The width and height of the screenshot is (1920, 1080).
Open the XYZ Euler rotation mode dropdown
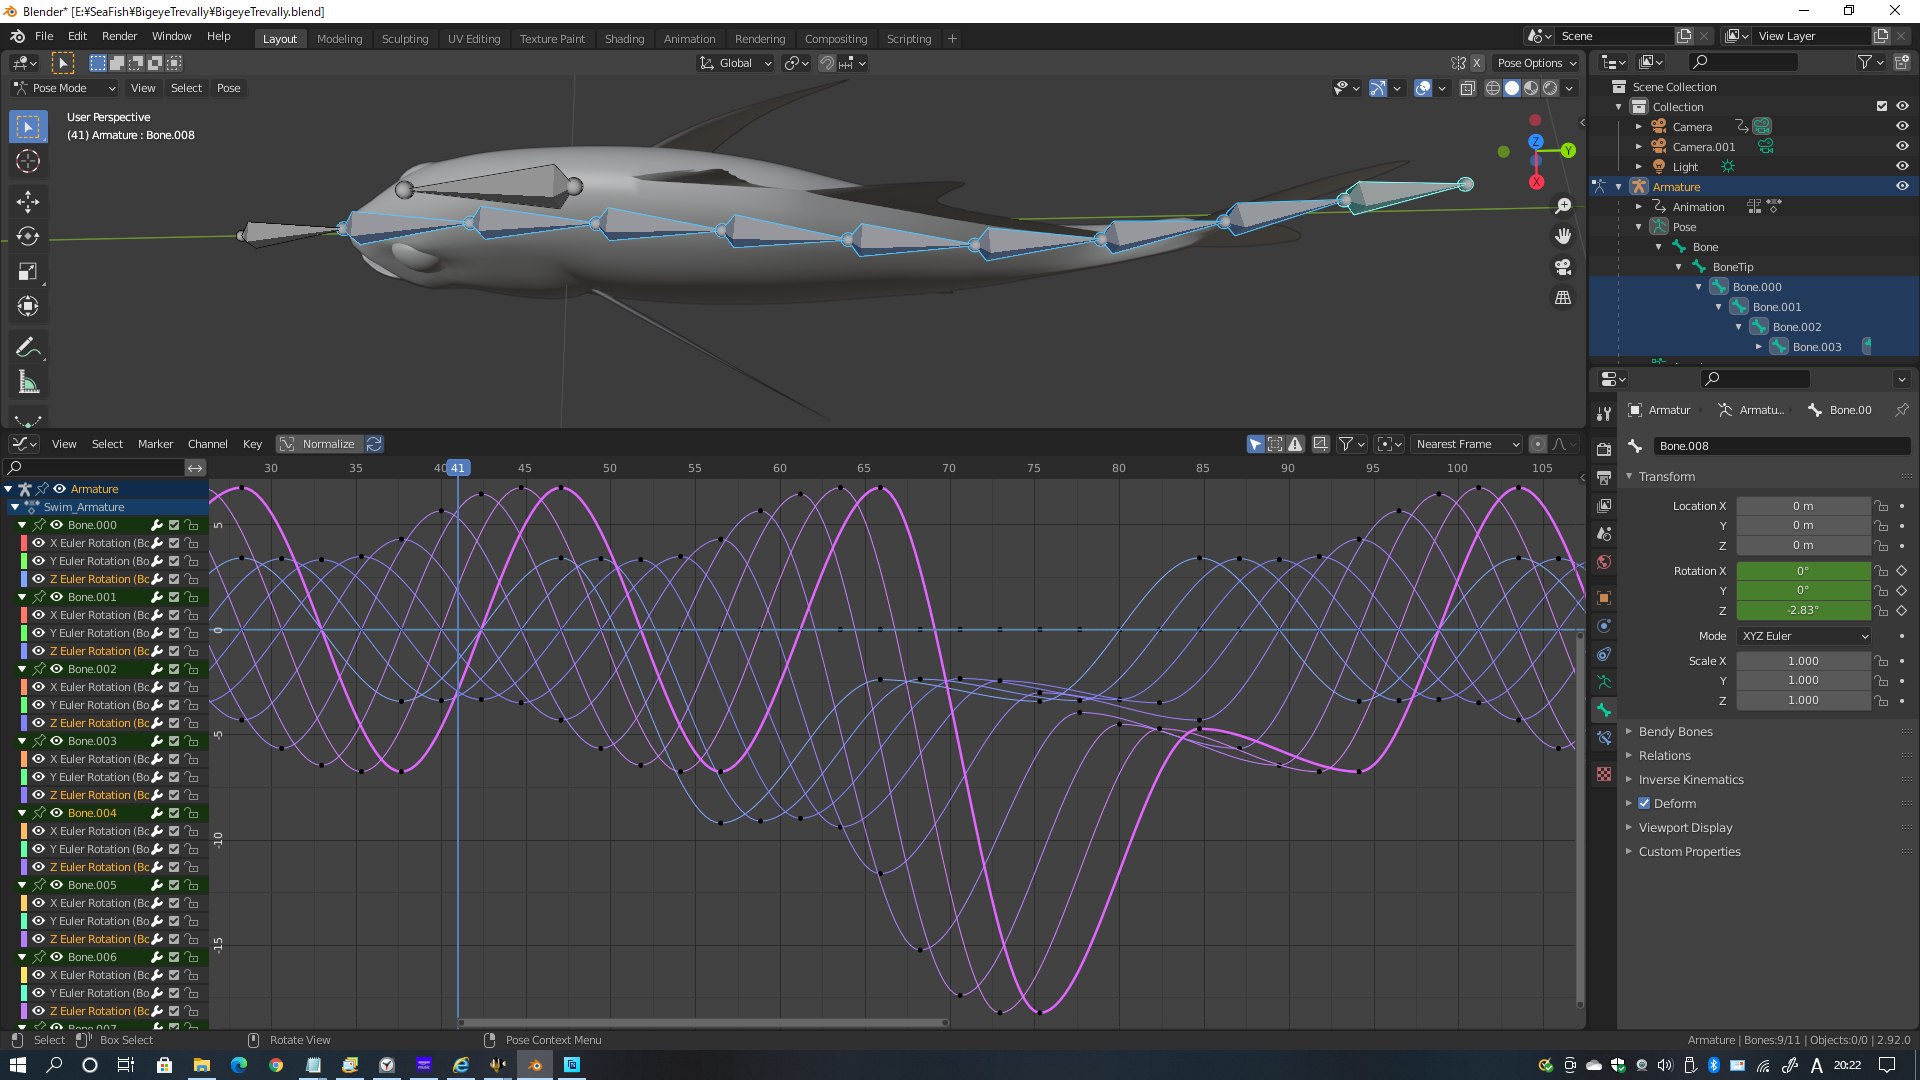1804,636
